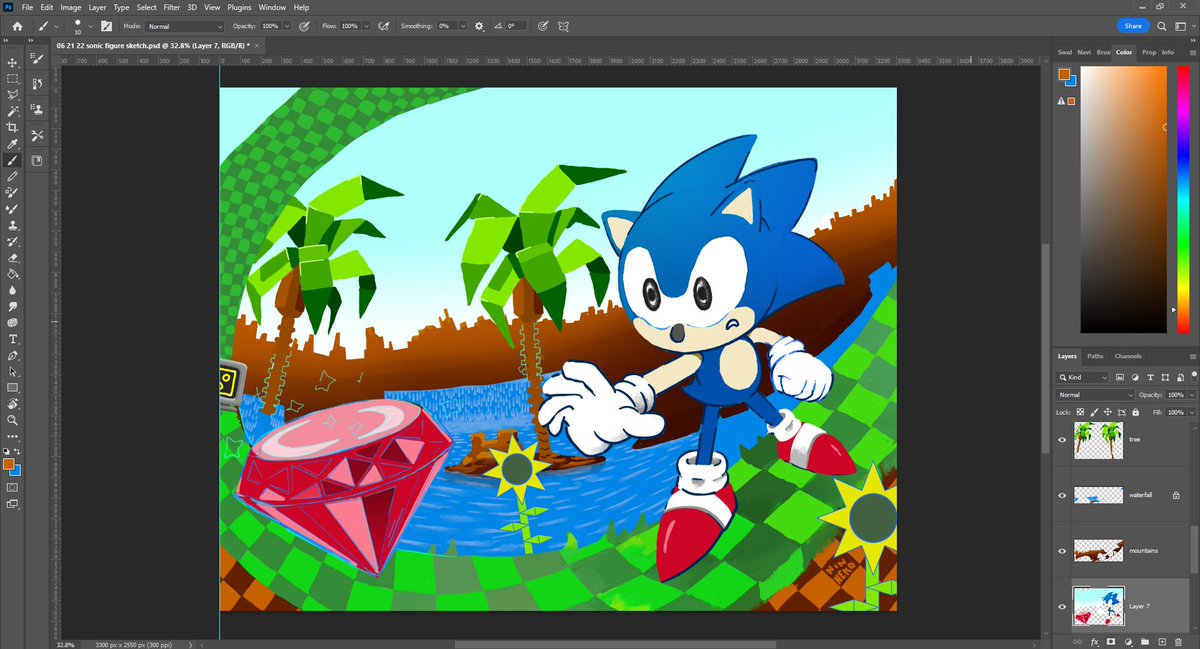Add layer mask at Layers panel bottom
Screen dimensions: 1200x649
tap(1112, 640)
